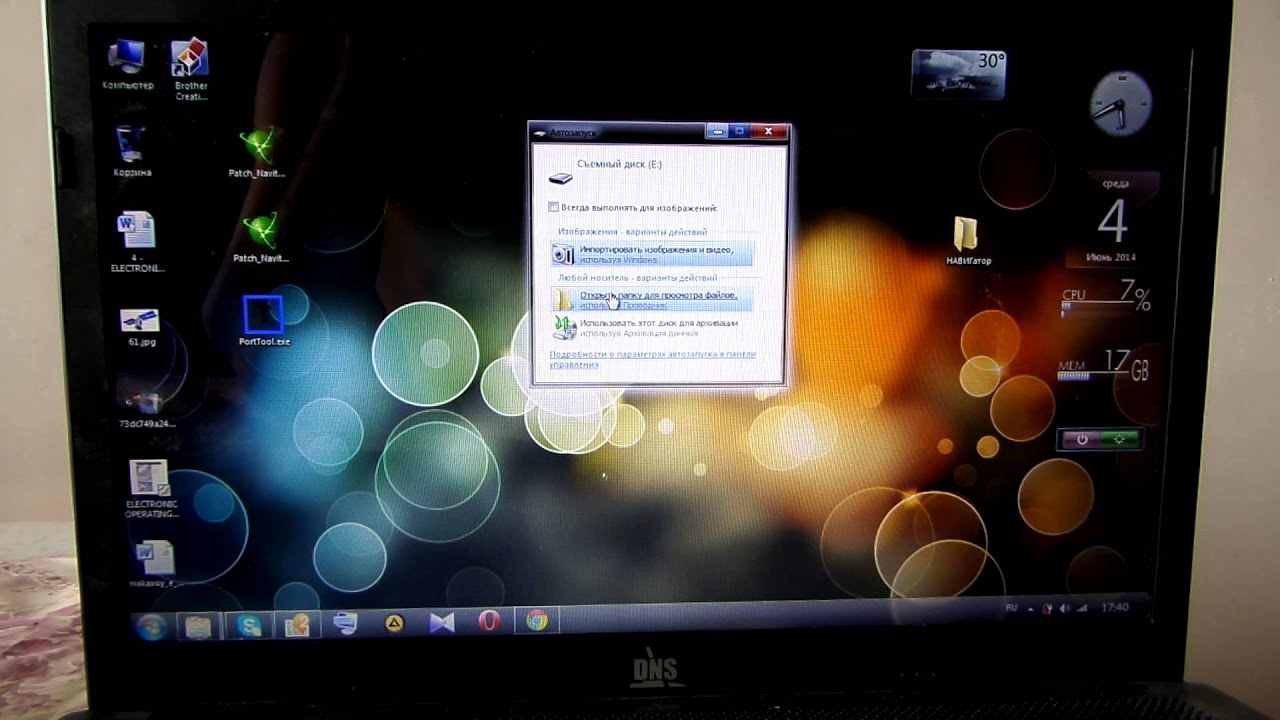This screenshot has height=720, width=1280.
Task: Select the lower Patch_Navit desktop icon
Action: coord(260,238)
